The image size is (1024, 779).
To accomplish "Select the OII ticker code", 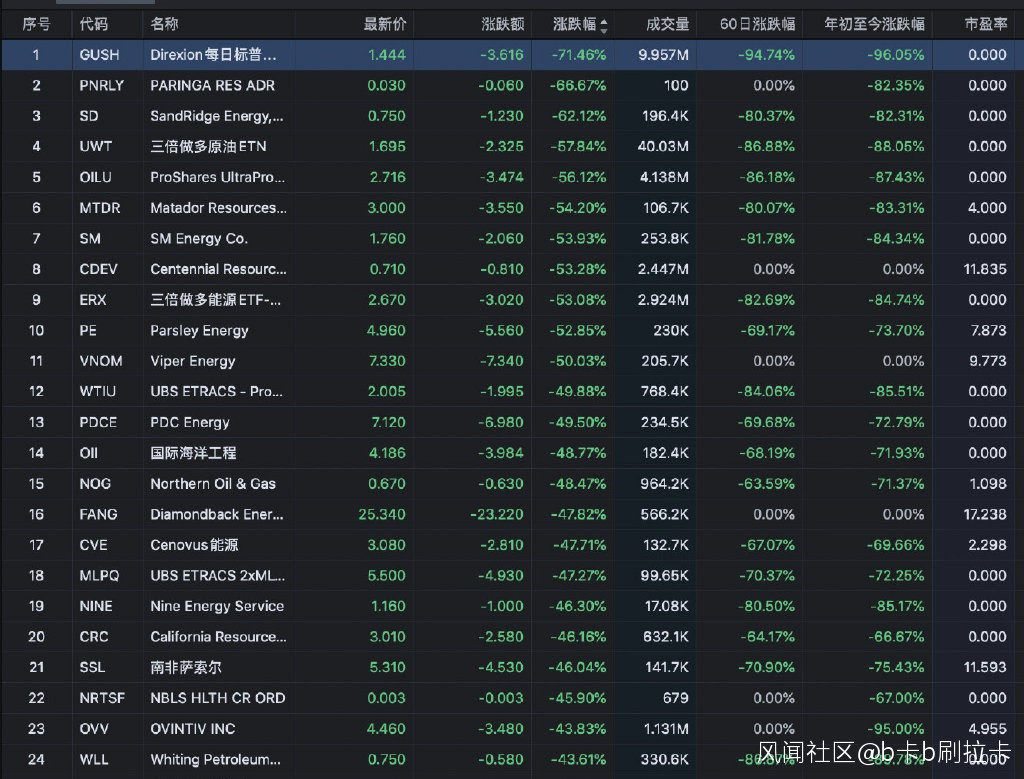I will 88,453.
